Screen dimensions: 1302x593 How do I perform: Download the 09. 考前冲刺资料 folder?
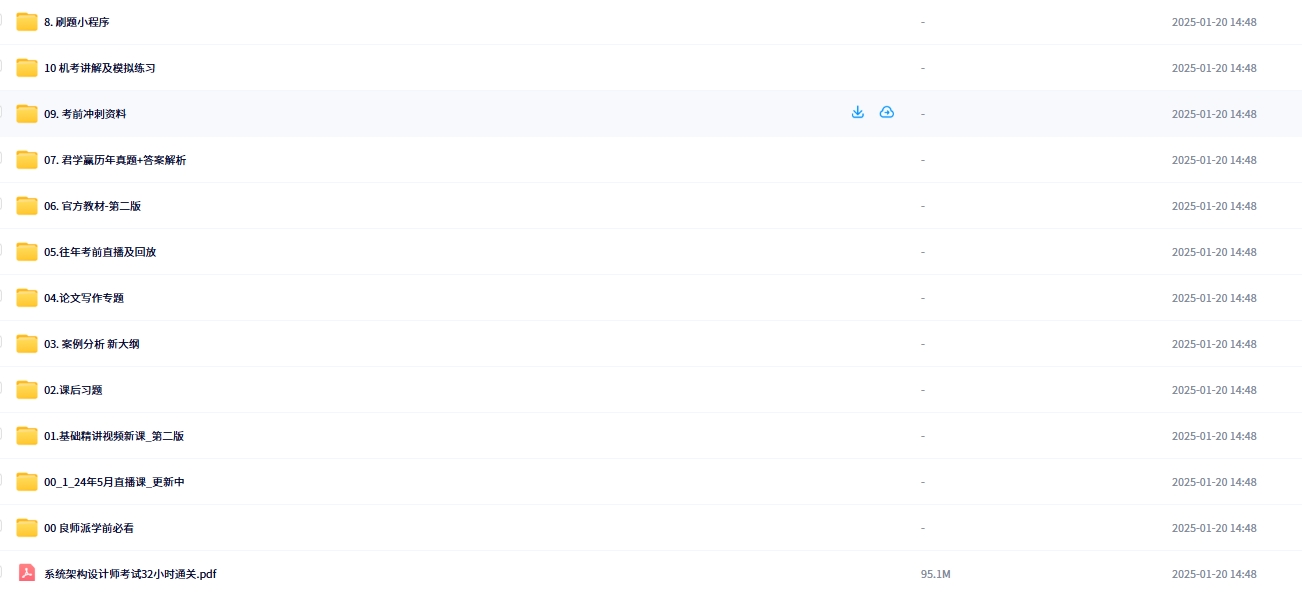tap(857, 113)
